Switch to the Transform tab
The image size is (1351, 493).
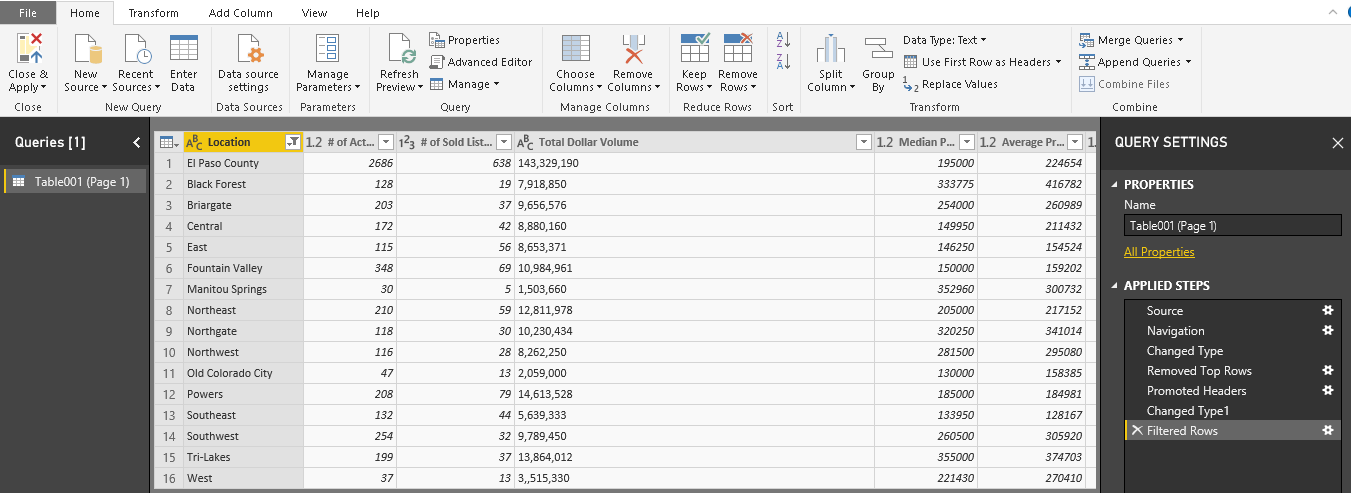point(153,13)
